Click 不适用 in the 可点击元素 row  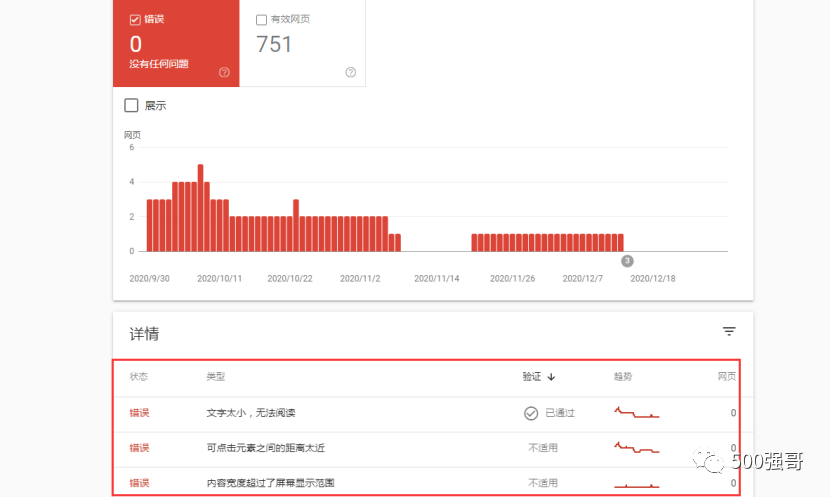click(x=543, y=448)
